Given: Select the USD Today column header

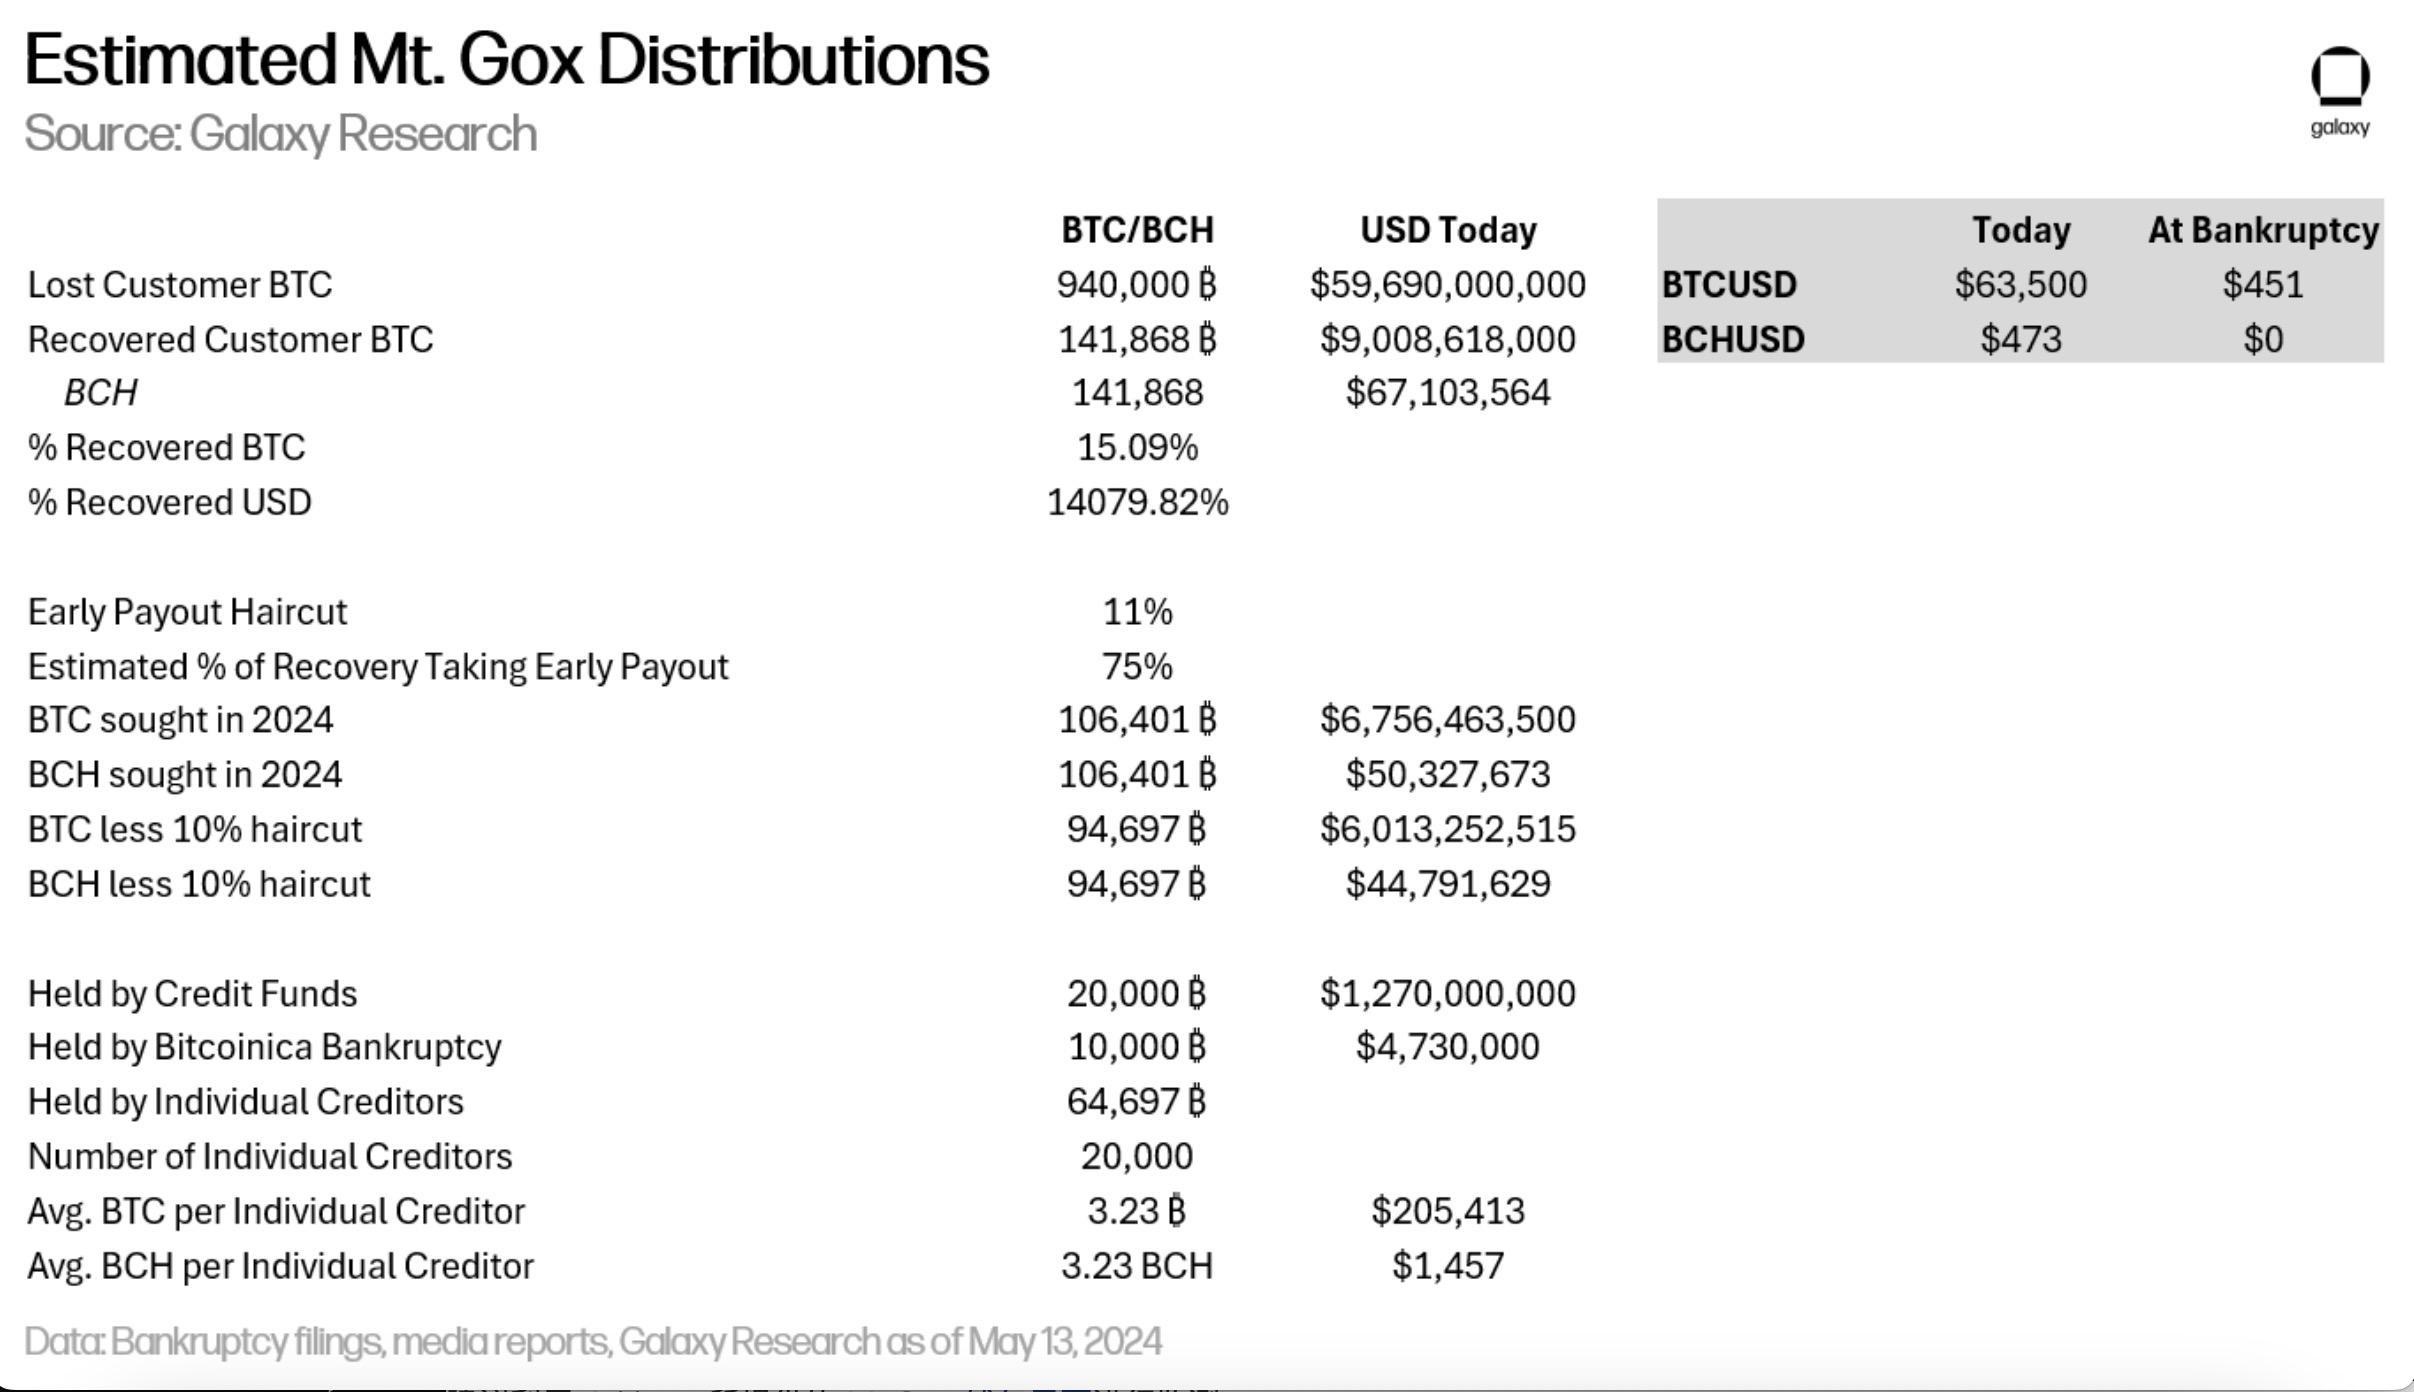Looking at the screenshot, I should point(1448,230).
